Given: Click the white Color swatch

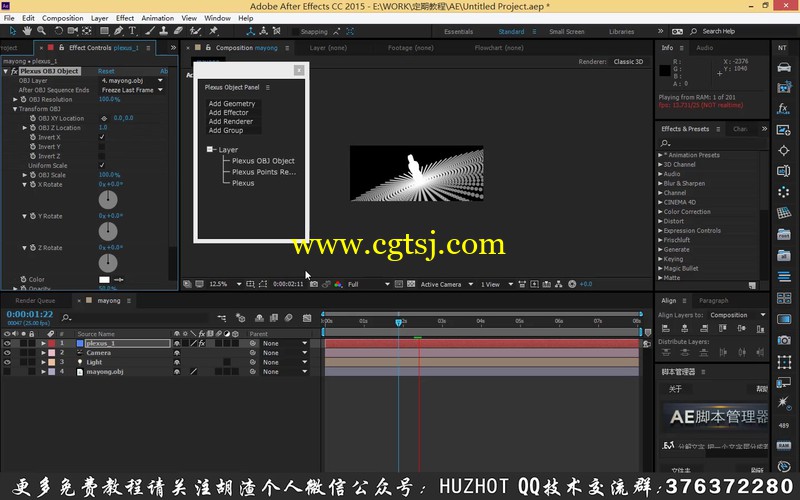Looking at the screenshot, I should click(x=104, y=280).
